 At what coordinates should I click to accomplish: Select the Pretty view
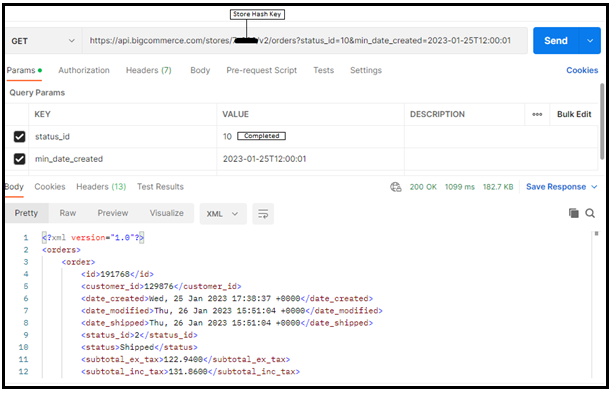point(27,213)
